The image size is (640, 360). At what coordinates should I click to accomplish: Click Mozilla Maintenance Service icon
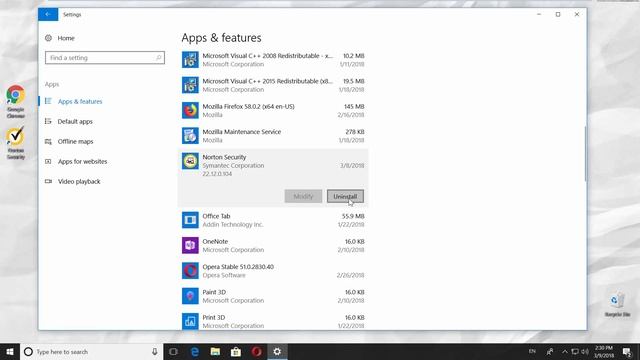tap(190, 136)
